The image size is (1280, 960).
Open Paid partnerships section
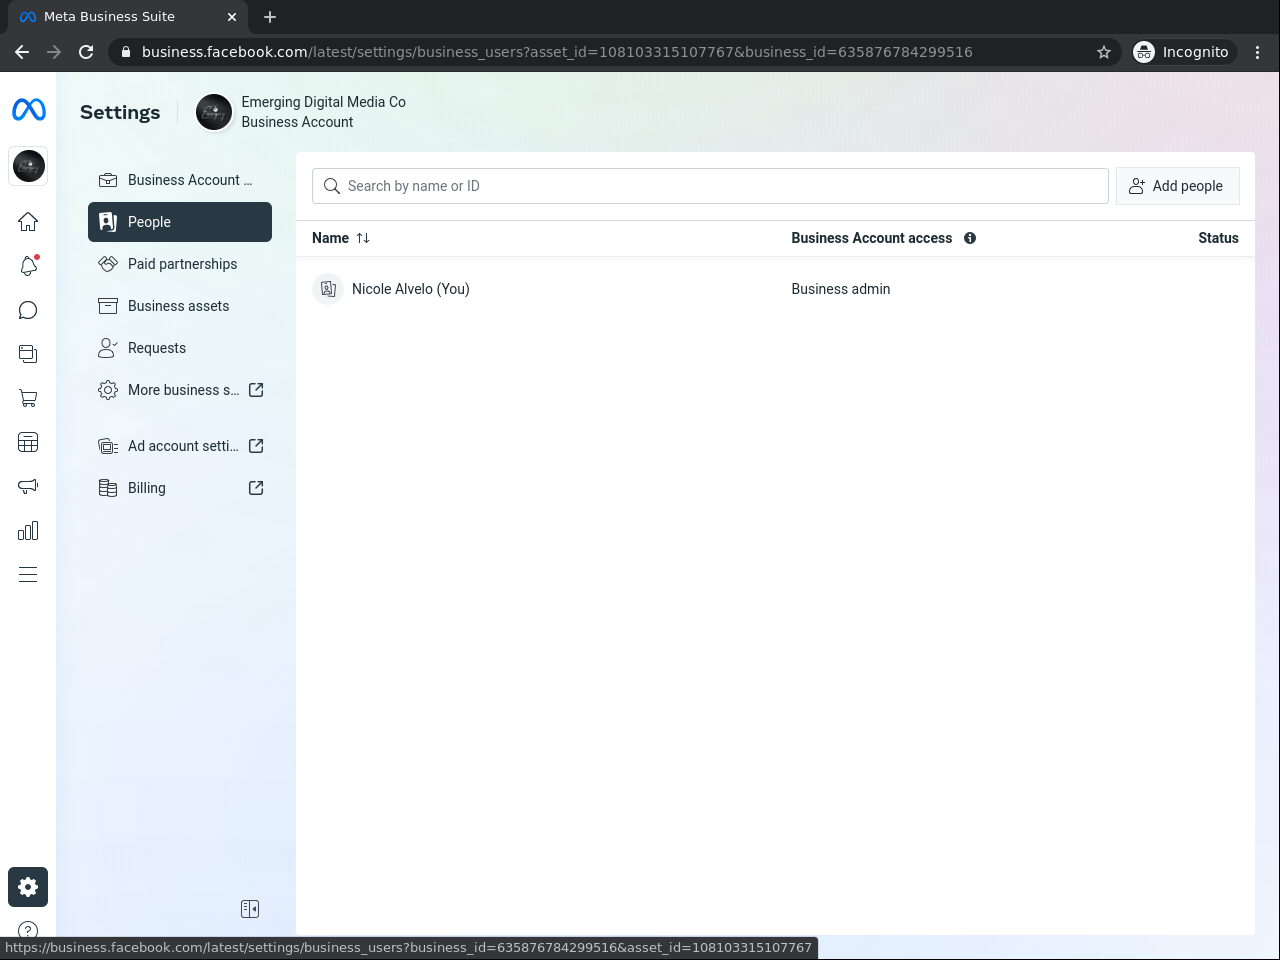pyautogui.click(x=180, y=264)
